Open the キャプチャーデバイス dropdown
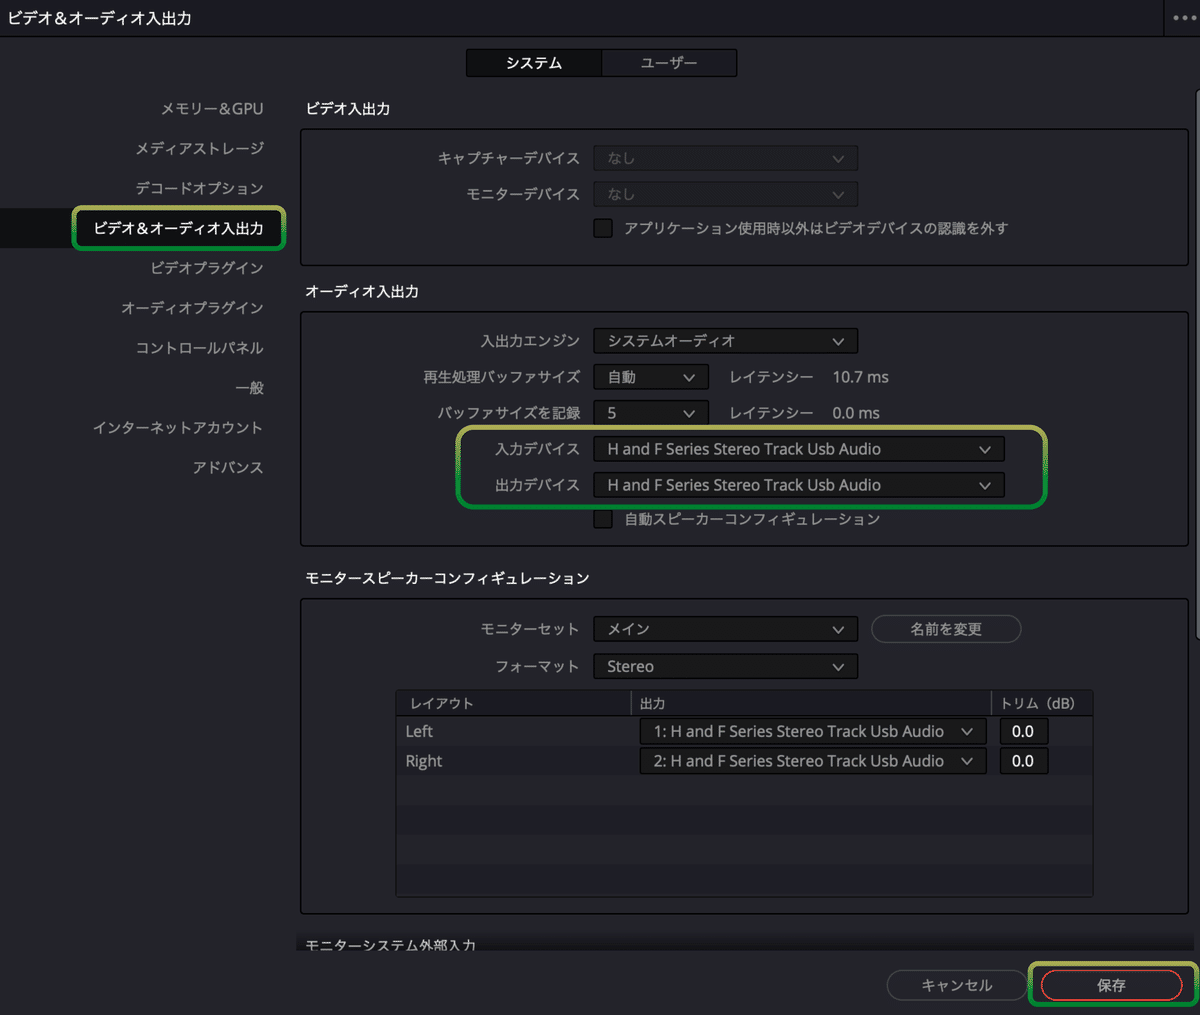The width and height of the screenshot is (1200, 1015). tap(725, 157)
